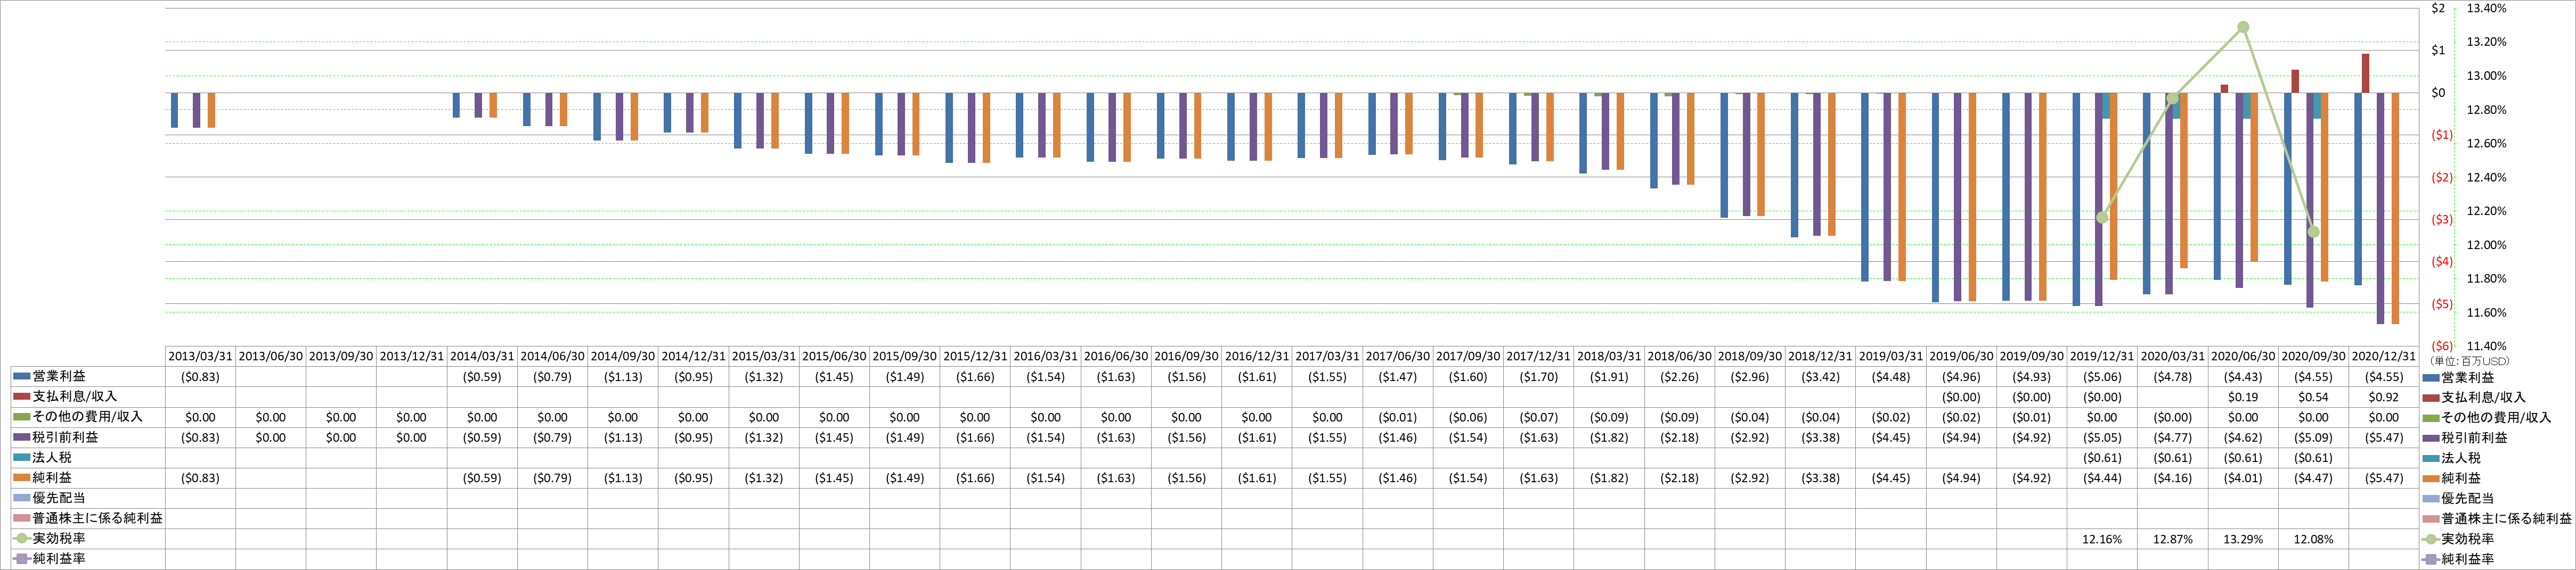Viewport: 2576px width, 570px height.
Task: Click the ($5.09) pre-tax income cell
Action: pos(2313,437)
